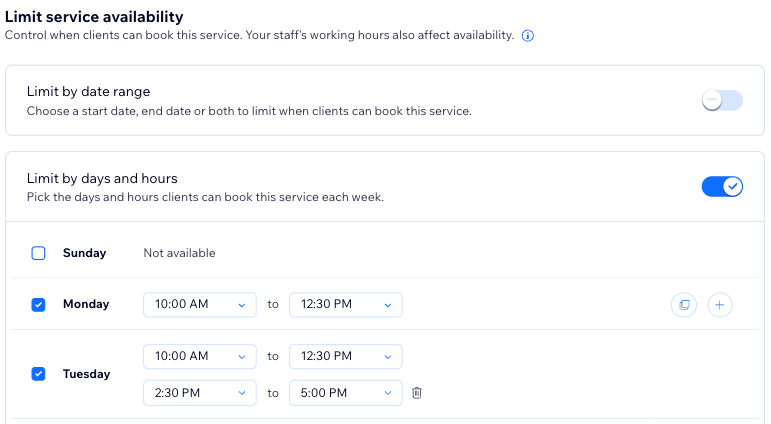Delete Tuesday's 2:30 PM time slot

(x=416, y=393)
